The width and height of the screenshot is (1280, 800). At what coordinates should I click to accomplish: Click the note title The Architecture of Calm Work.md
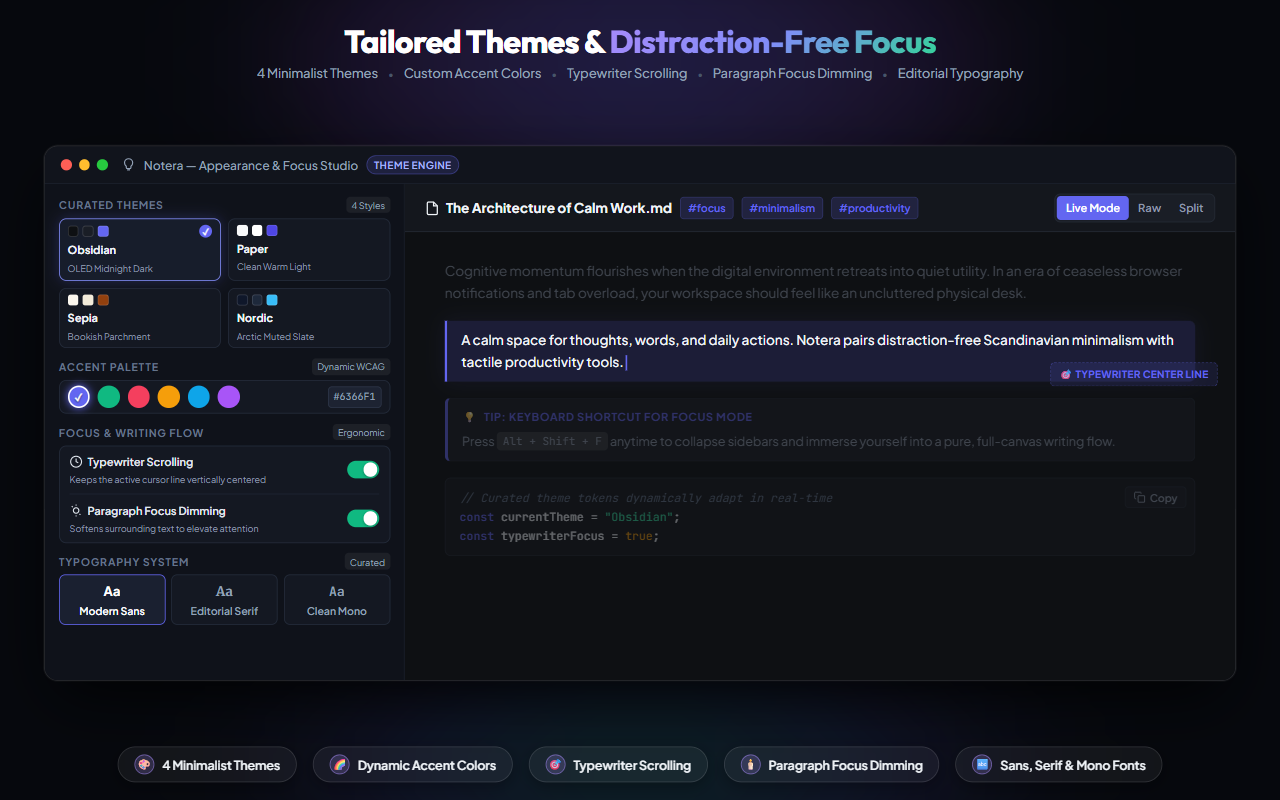tap(559, 208)
